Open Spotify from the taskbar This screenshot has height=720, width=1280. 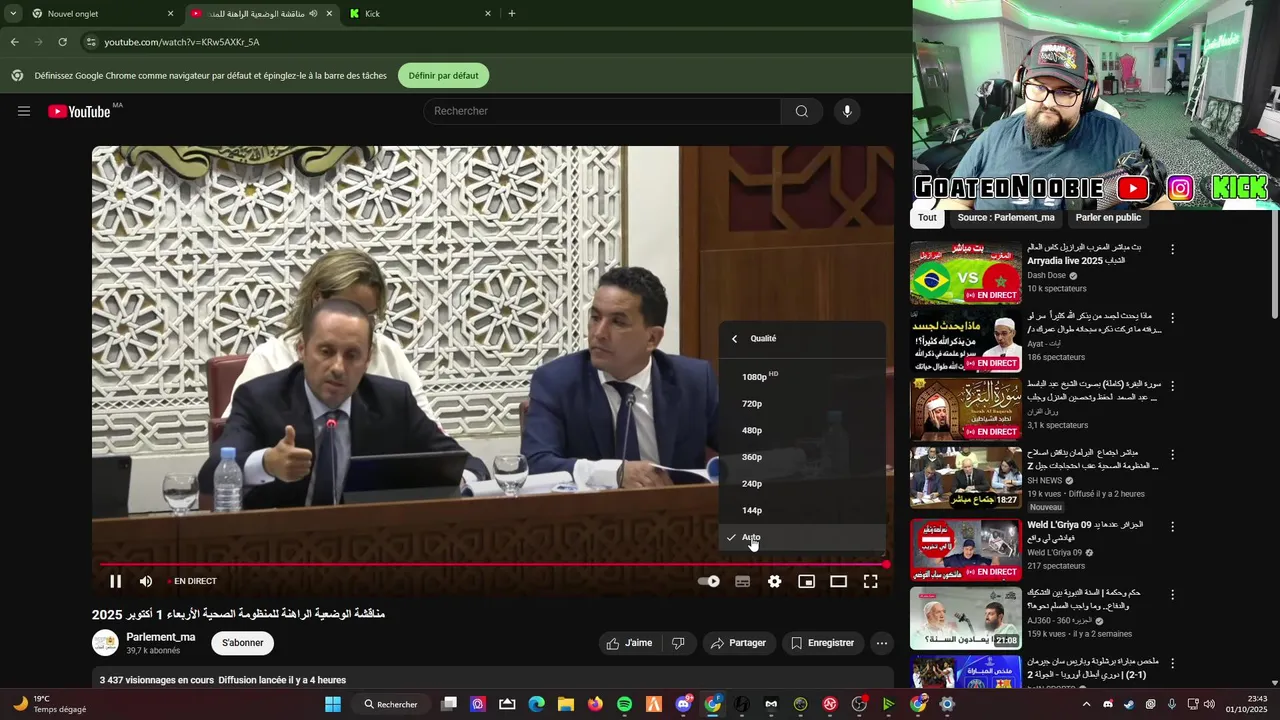click(624, 704)
